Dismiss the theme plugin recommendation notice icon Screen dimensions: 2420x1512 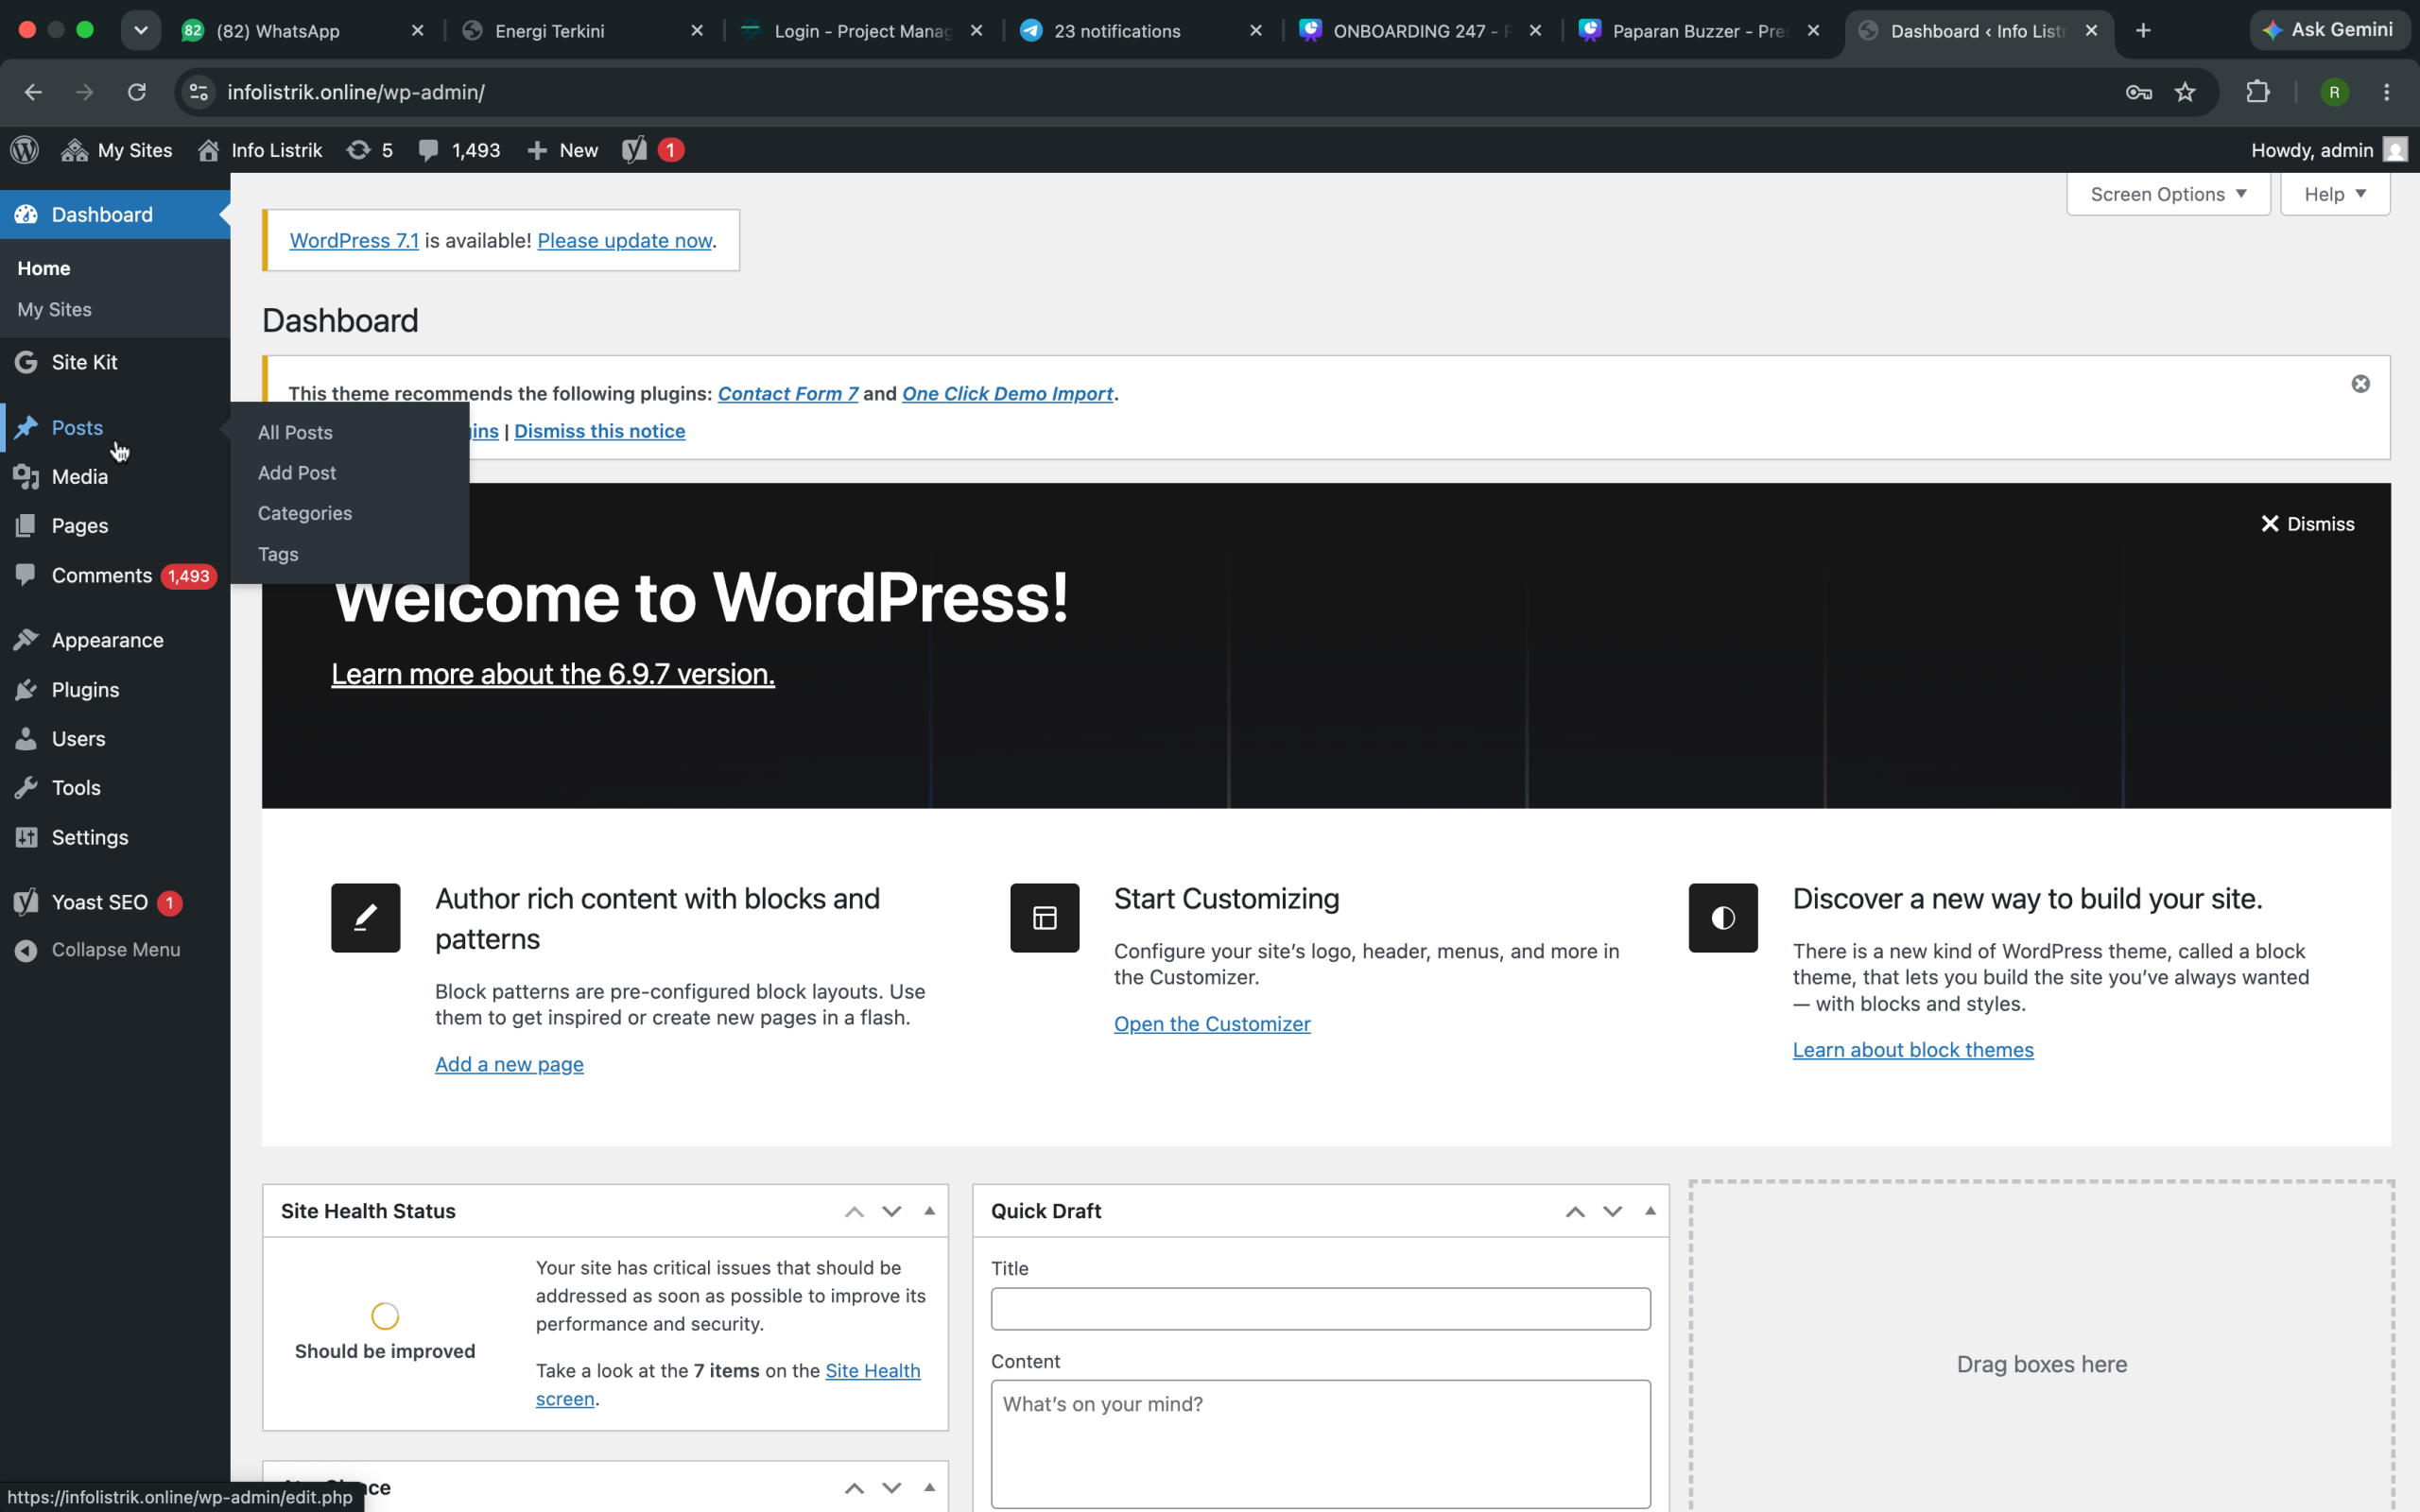click(x=2360, y=384)
